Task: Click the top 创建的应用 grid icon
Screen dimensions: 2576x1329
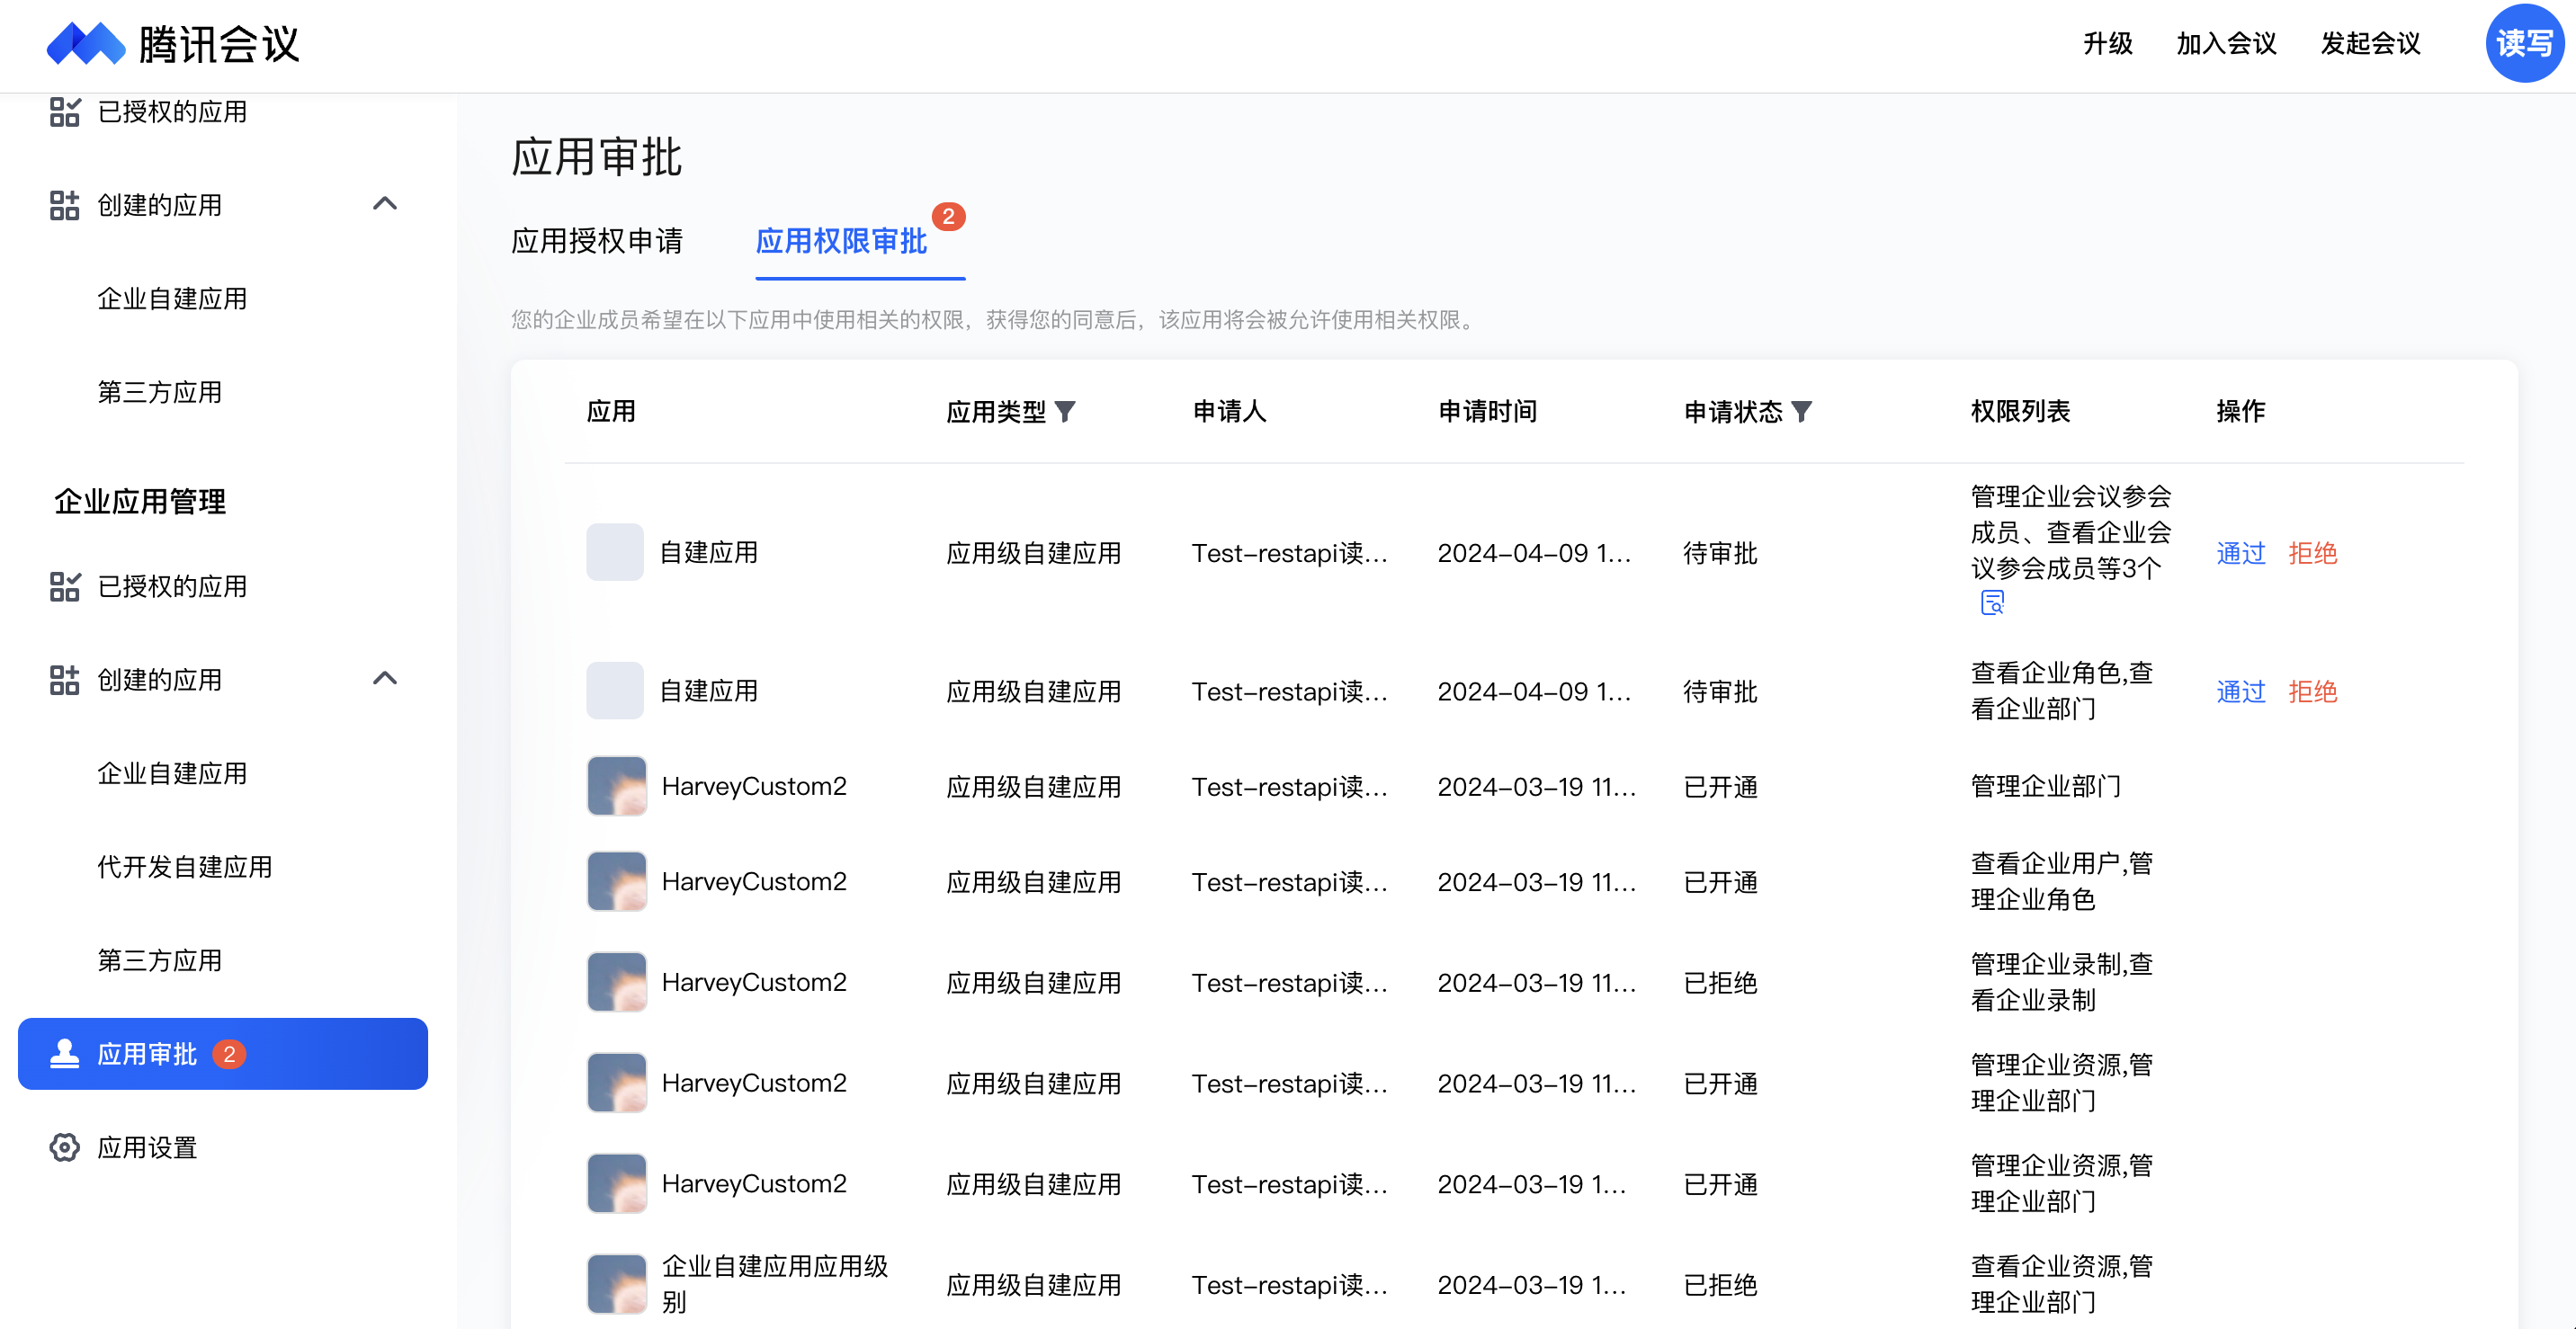Action: click(x=65, y=205)
